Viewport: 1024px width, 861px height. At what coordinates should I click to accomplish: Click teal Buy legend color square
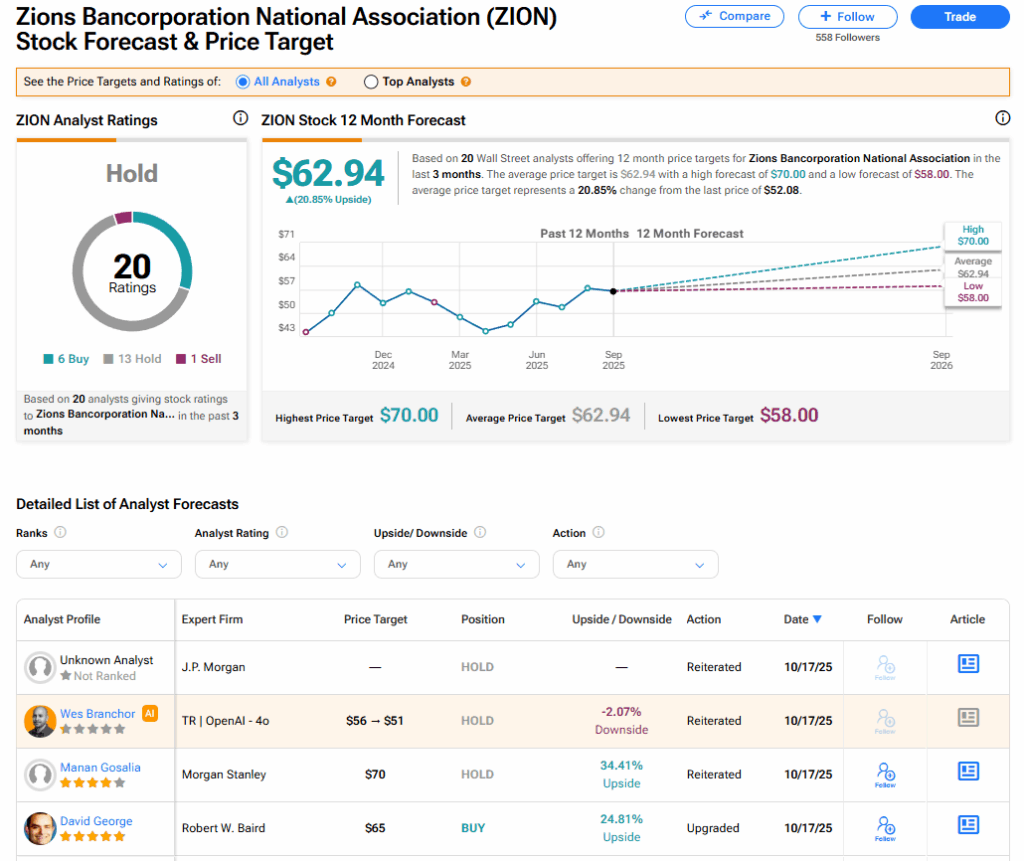point(48,359)
